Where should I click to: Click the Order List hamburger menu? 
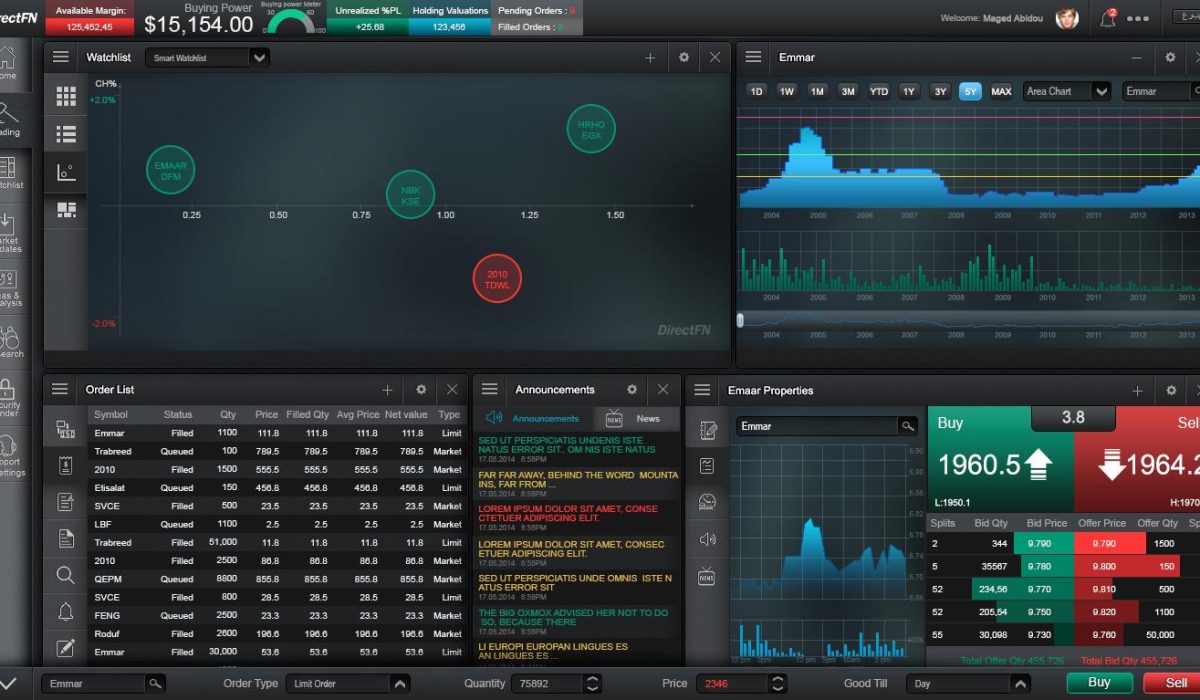(60, 390)
